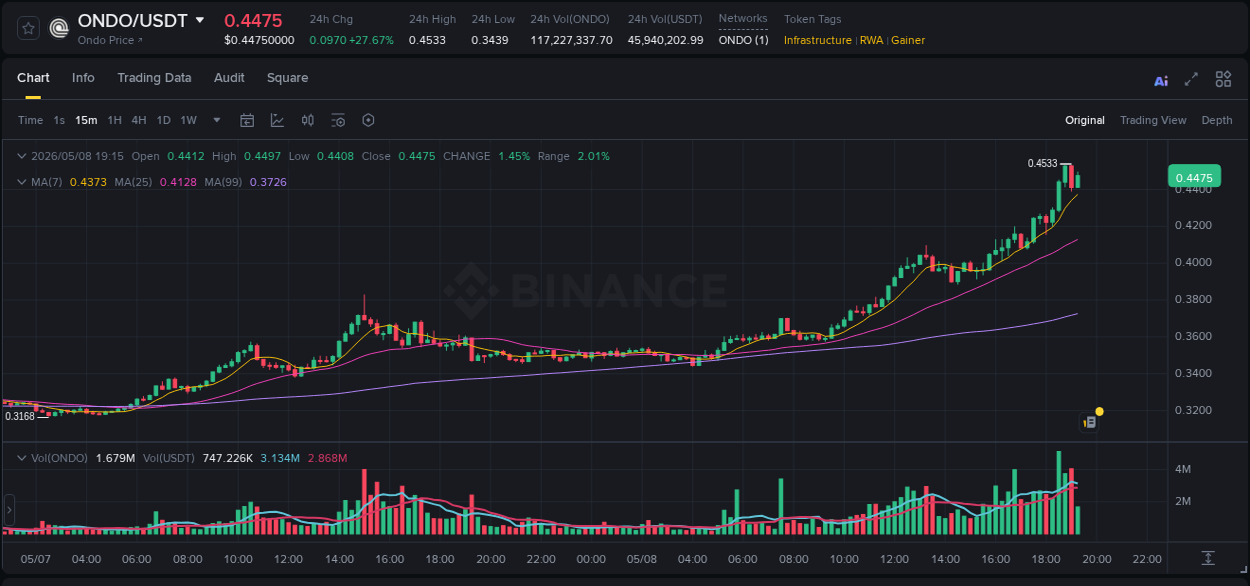Collapse the Vol(ONDO) indicator legend
Image resolution: width=1250 pixels, height=586 pixels.
[x=21, y=458]
